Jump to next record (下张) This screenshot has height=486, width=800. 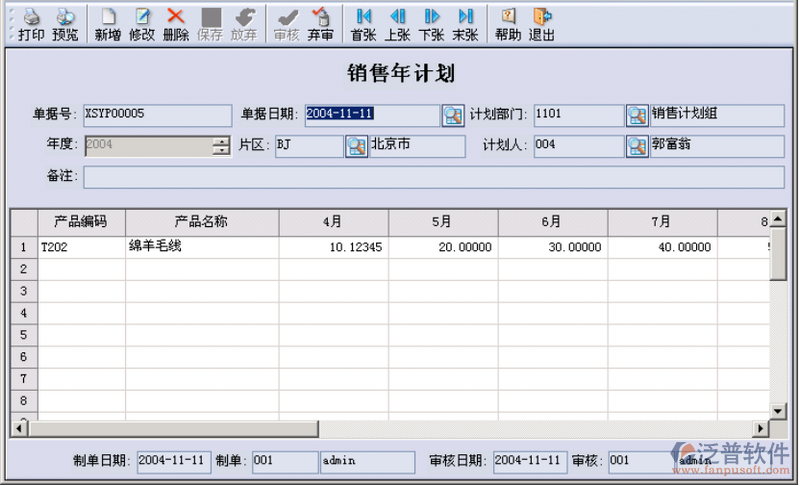pos(432,24)
